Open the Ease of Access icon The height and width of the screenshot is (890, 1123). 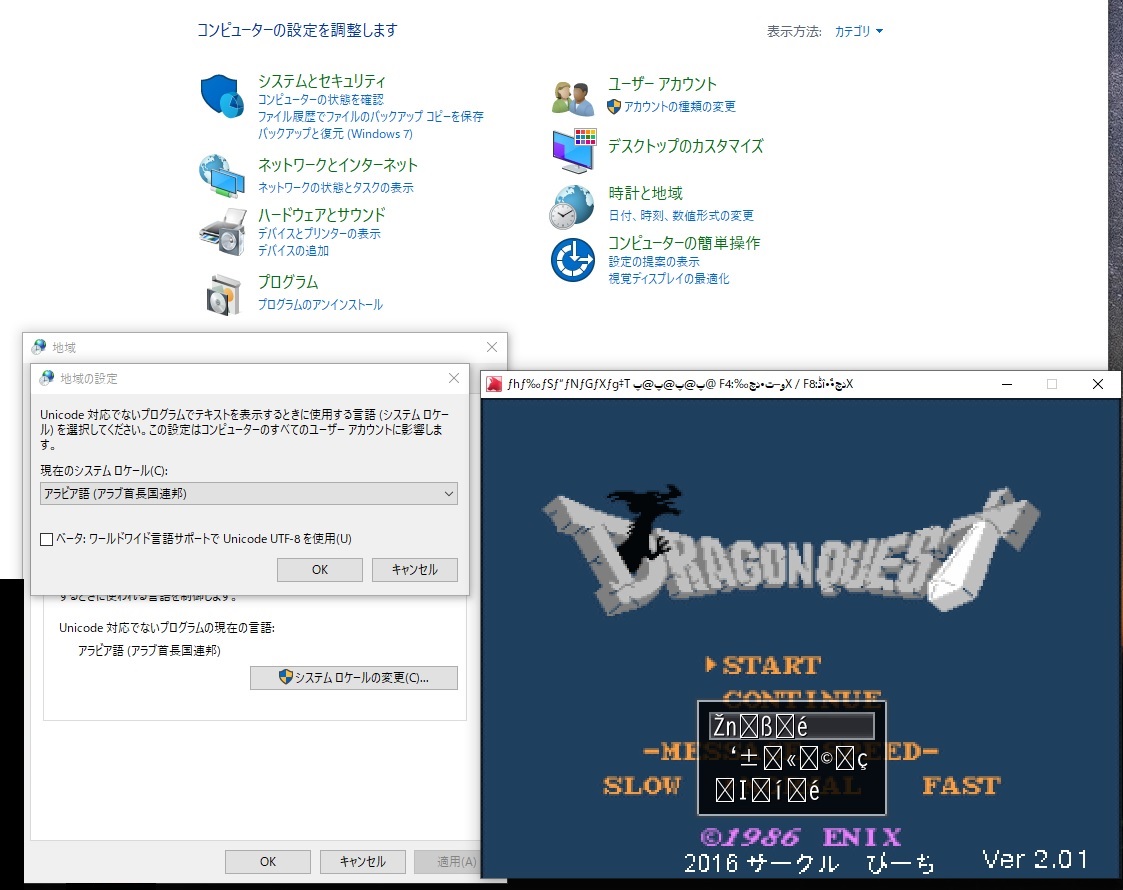(573, 260)
